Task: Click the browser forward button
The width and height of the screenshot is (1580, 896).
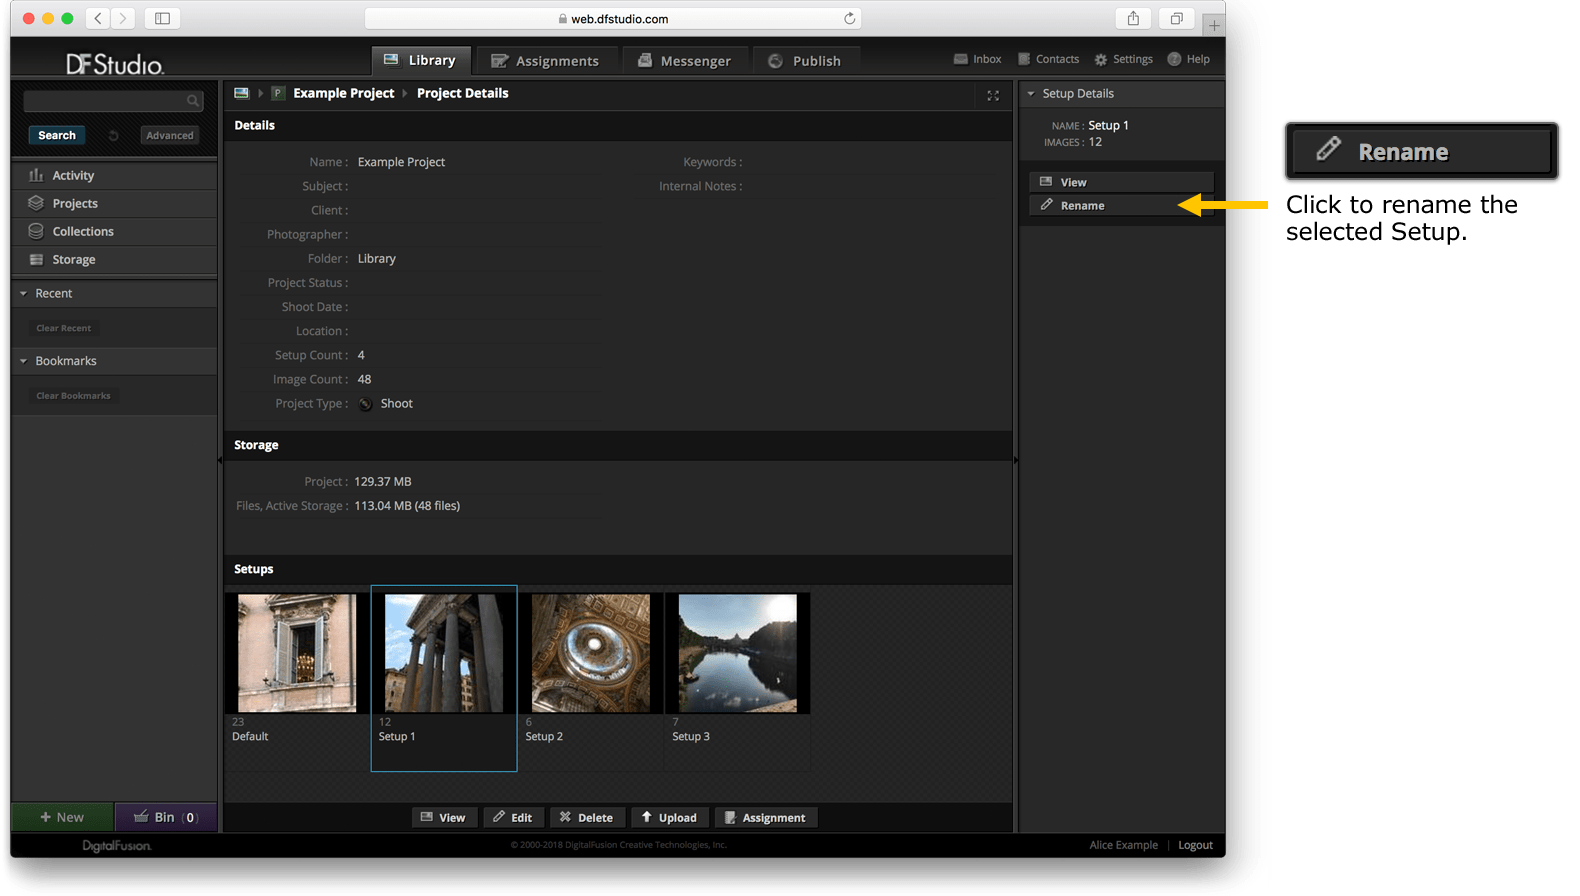Action: point(123,18)
